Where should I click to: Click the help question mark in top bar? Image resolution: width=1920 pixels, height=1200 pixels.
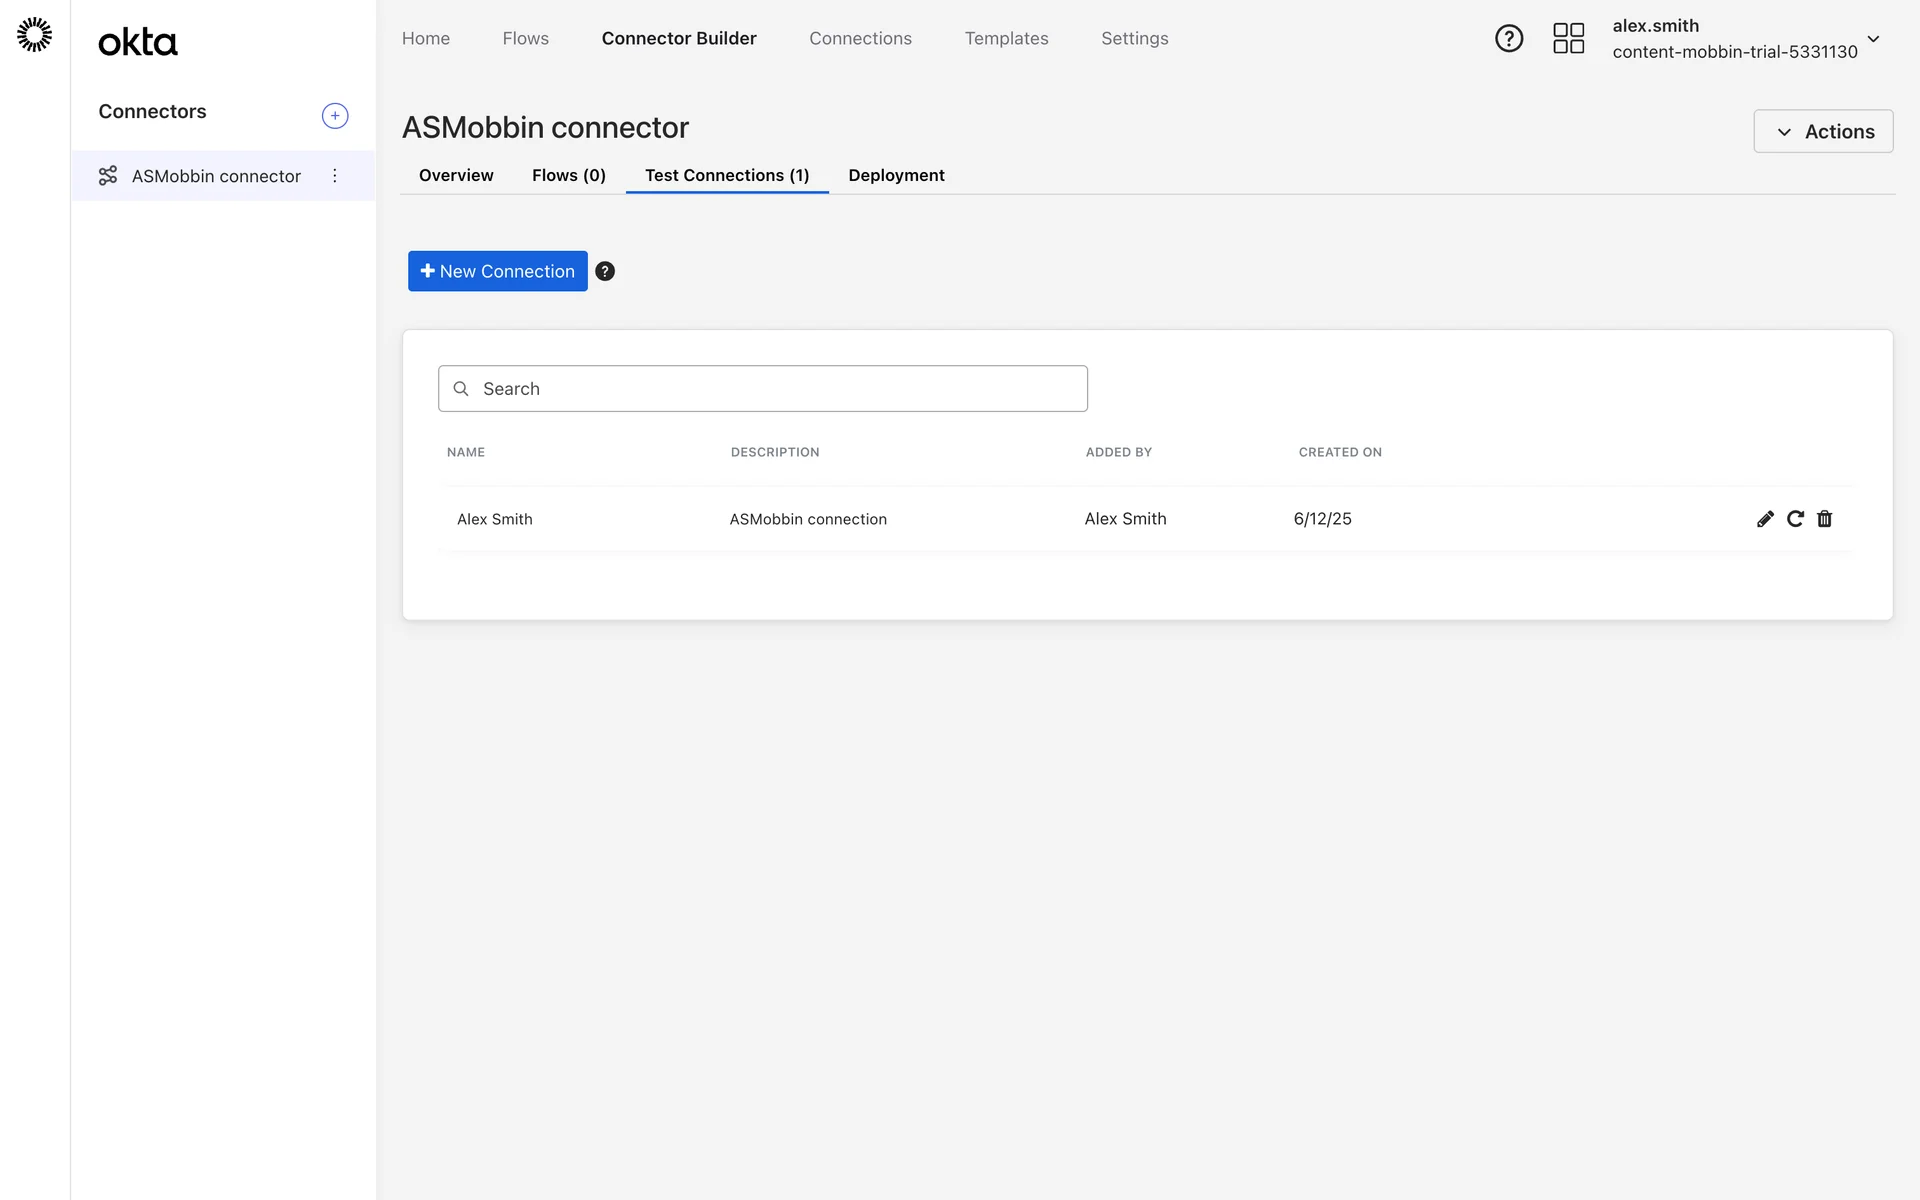1508,39
